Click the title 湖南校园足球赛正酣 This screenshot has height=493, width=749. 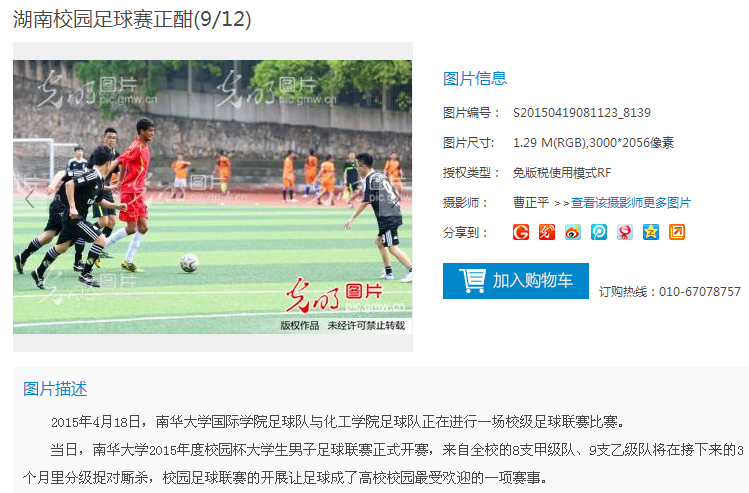click(103, 20)
